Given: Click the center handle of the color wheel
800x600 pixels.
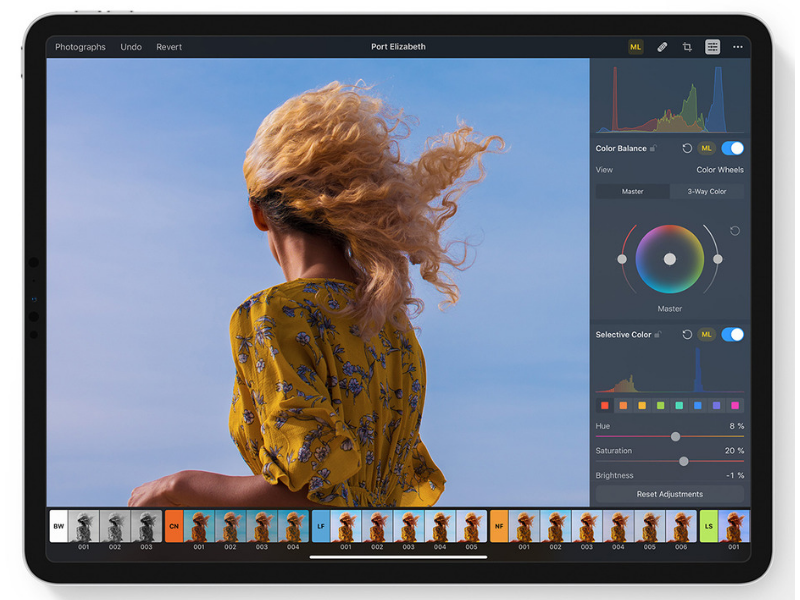Looking at the screenshot, I should [670, 259].
